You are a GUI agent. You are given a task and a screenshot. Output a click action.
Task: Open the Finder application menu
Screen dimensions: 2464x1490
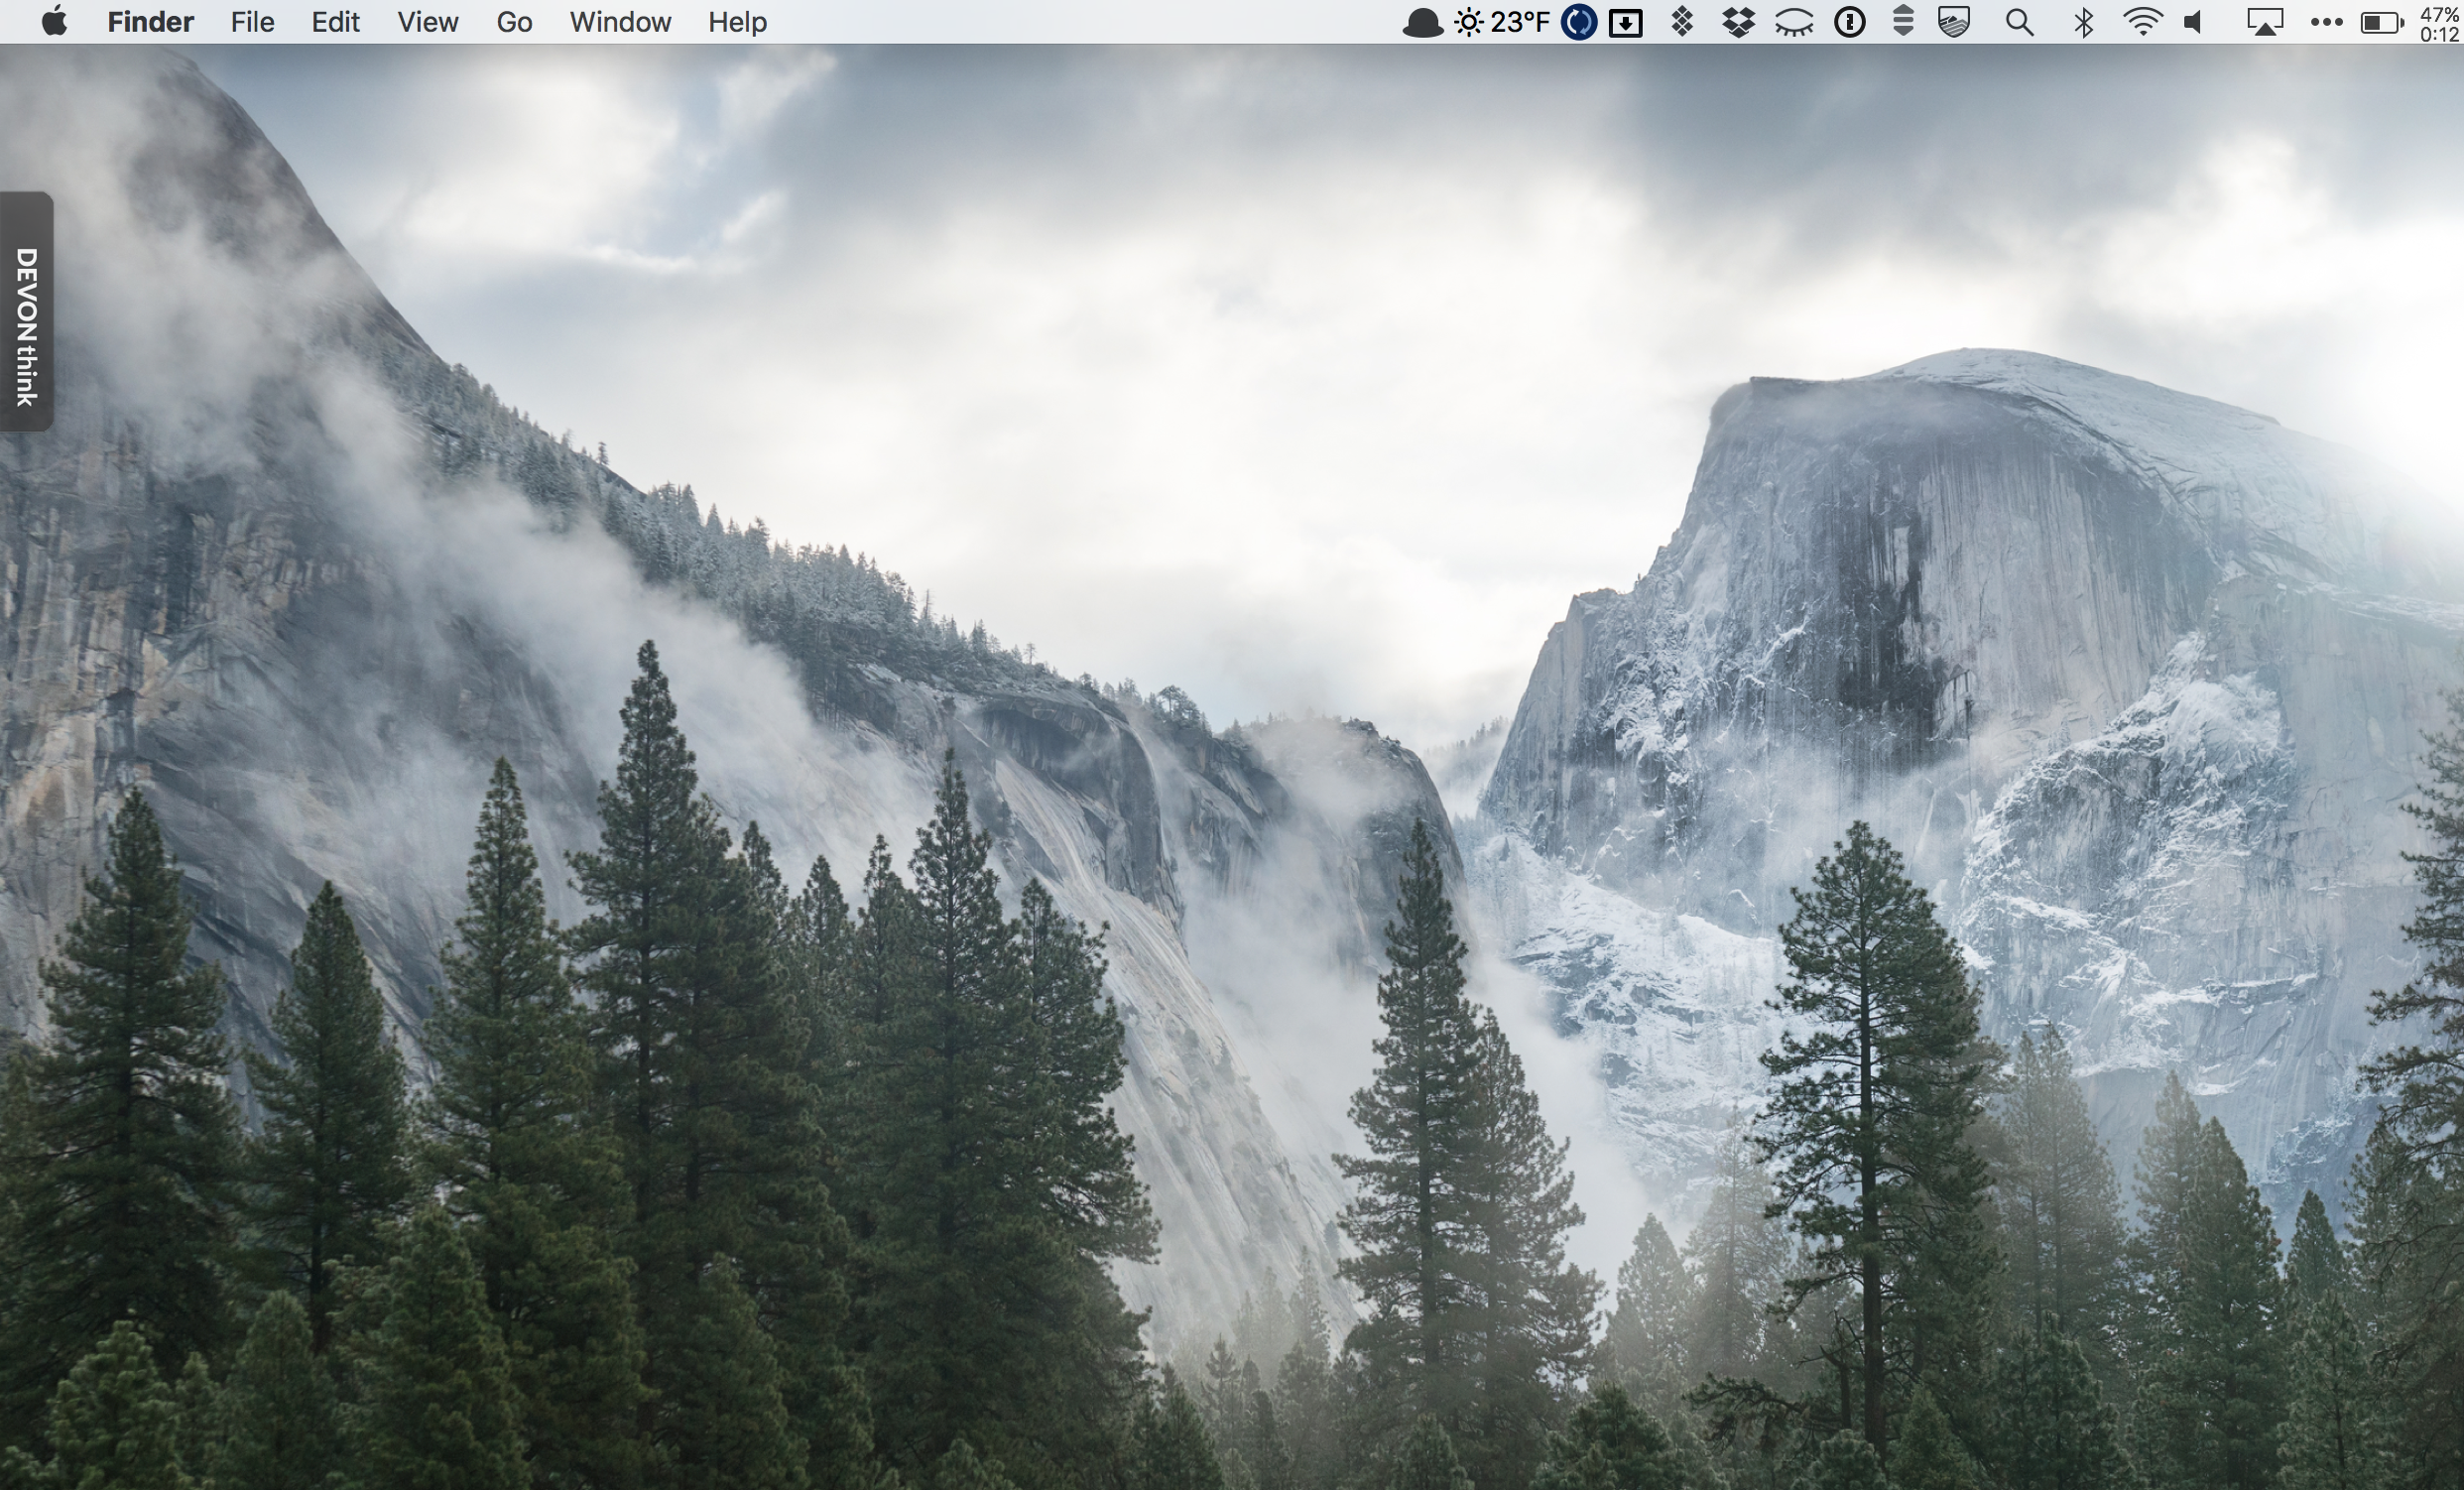150,22
